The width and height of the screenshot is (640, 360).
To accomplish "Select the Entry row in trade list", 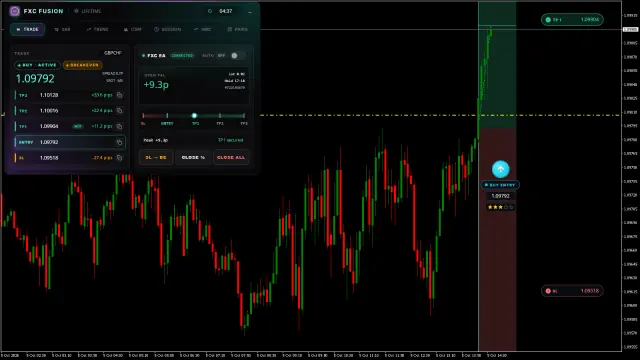I will point(70,142).
